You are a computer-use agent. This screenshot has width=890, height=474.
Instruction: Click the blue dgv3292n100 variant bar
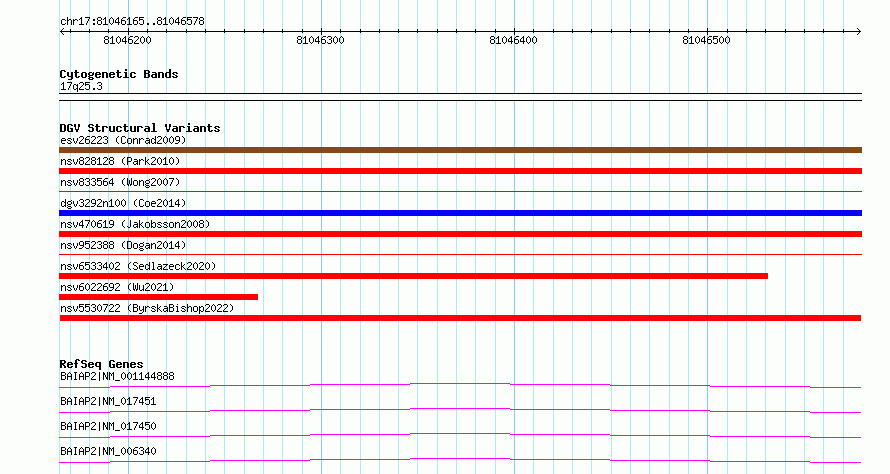pos(460,213)
